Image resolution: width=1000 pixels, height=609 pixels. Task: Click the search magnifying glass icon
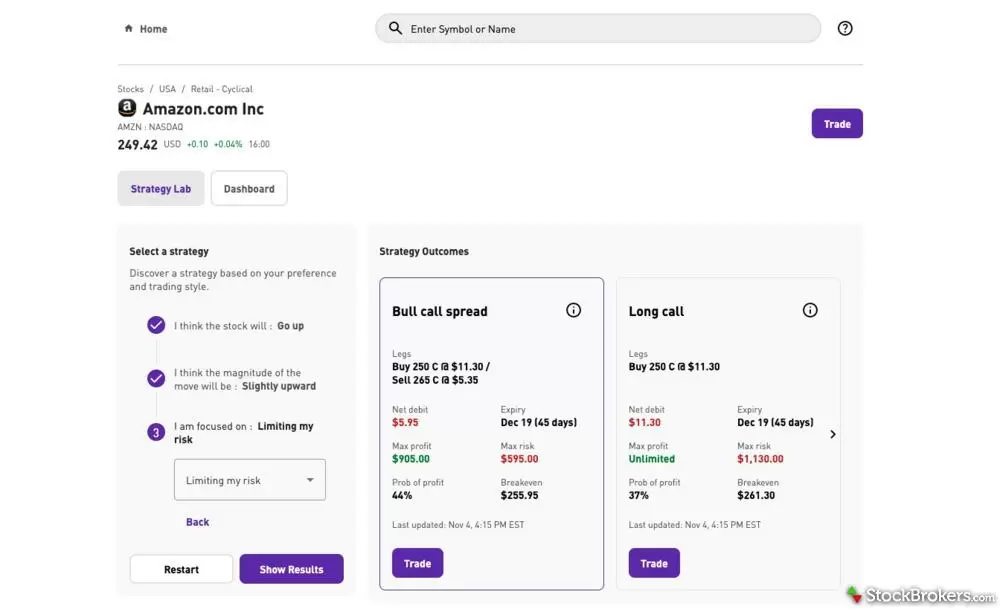(x=394, y=28)
